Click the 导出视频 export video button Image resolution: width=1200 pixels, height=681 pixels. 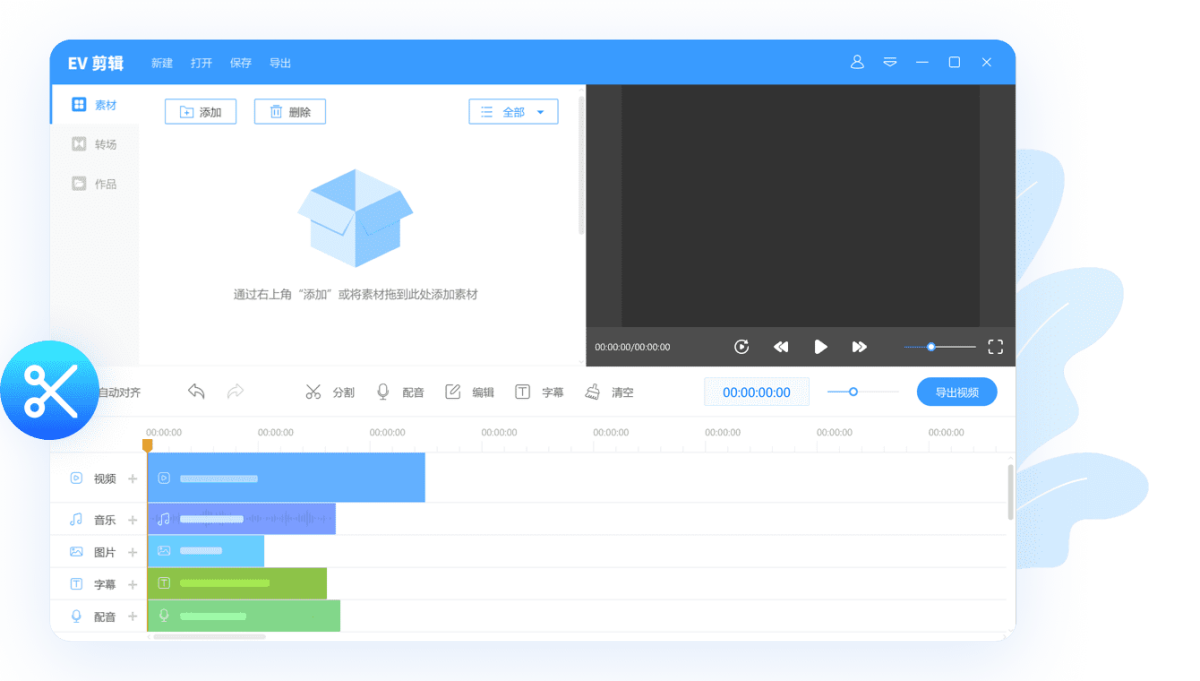pyautogui.click(x=956, y=392)
